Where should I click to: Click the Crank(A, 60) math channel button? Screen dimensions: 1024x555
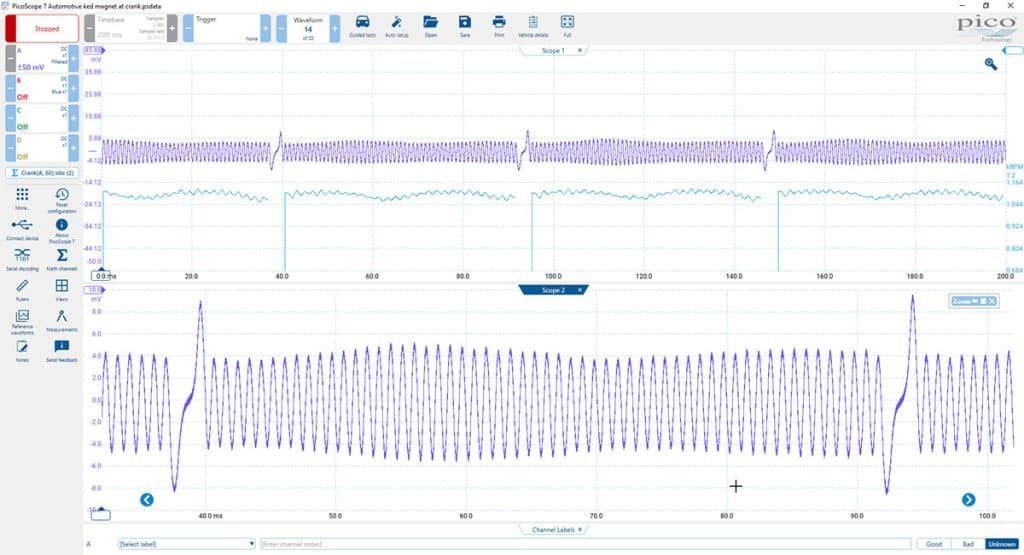pos(43,173)
